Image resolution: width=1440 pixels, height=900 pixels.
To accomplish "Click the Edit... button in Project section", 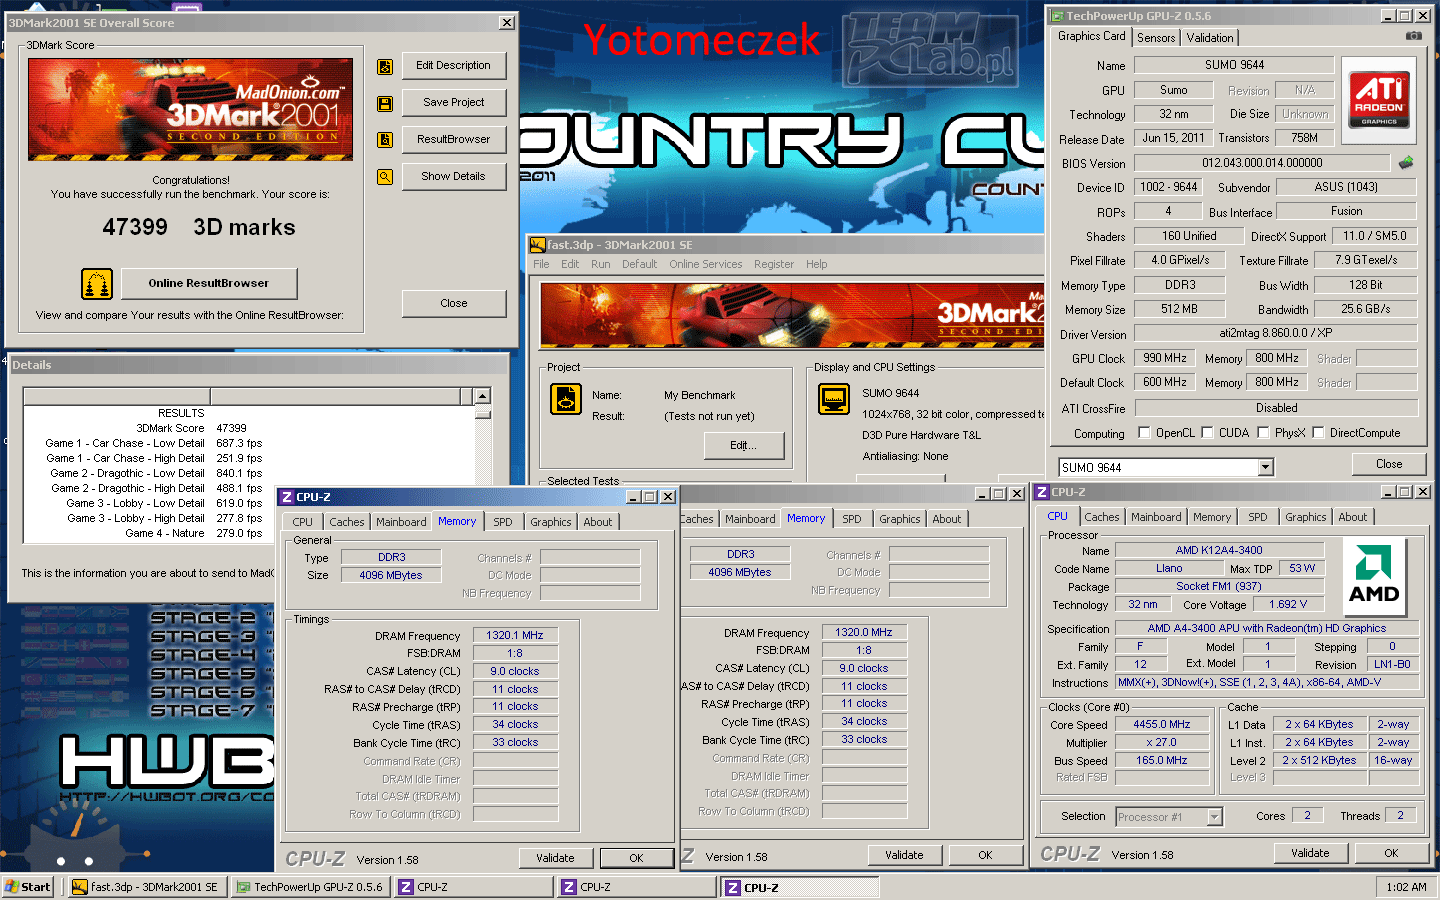I will point(744,446).
